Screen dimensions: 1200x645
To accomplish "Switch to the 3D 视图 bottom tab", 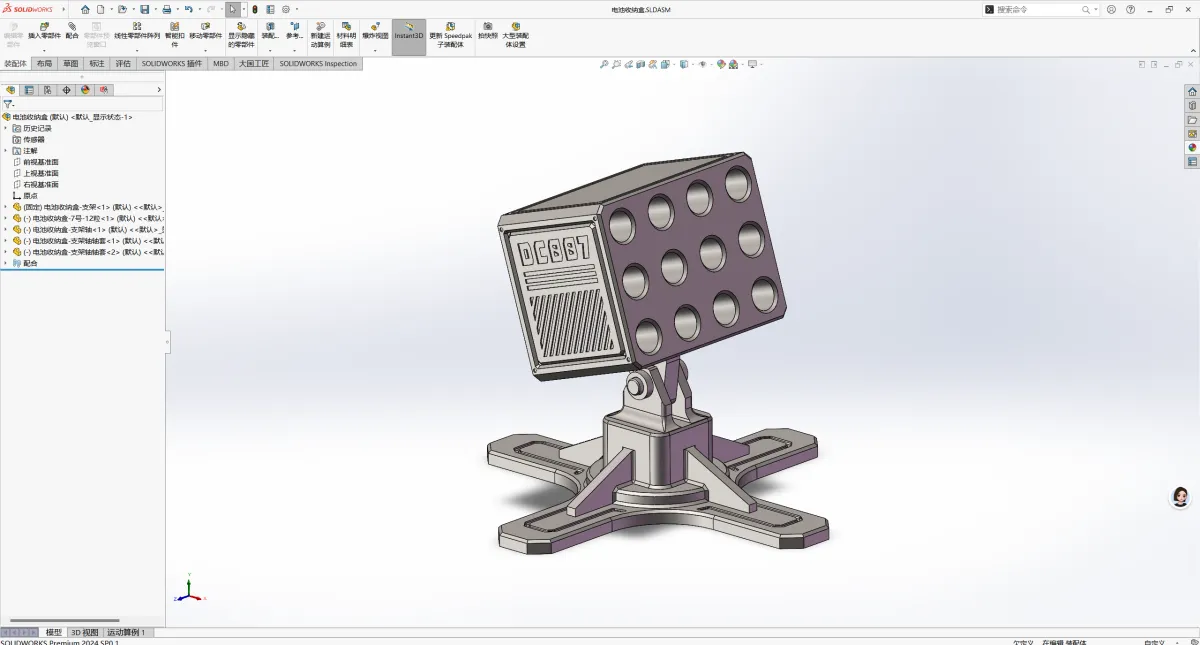I will tap(85, 632).
